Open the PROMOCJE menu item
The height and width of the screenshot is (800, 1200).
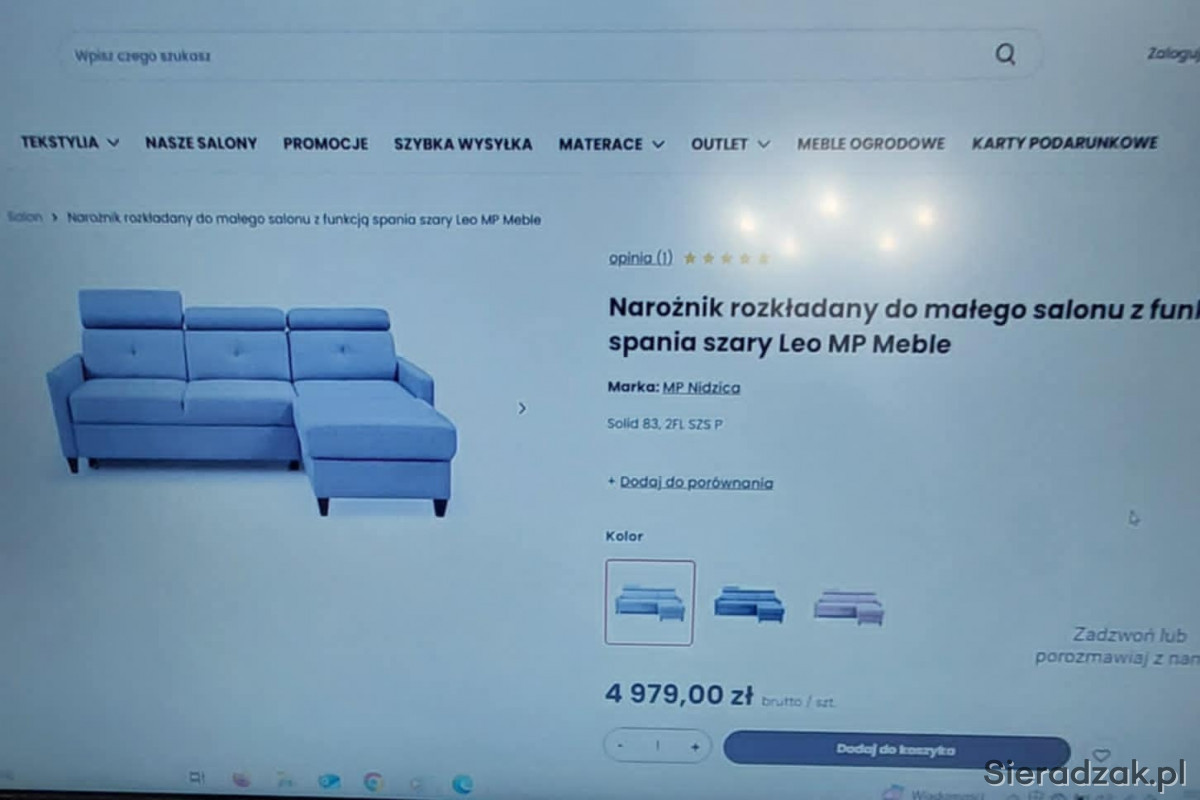click(x=325, y=143)
